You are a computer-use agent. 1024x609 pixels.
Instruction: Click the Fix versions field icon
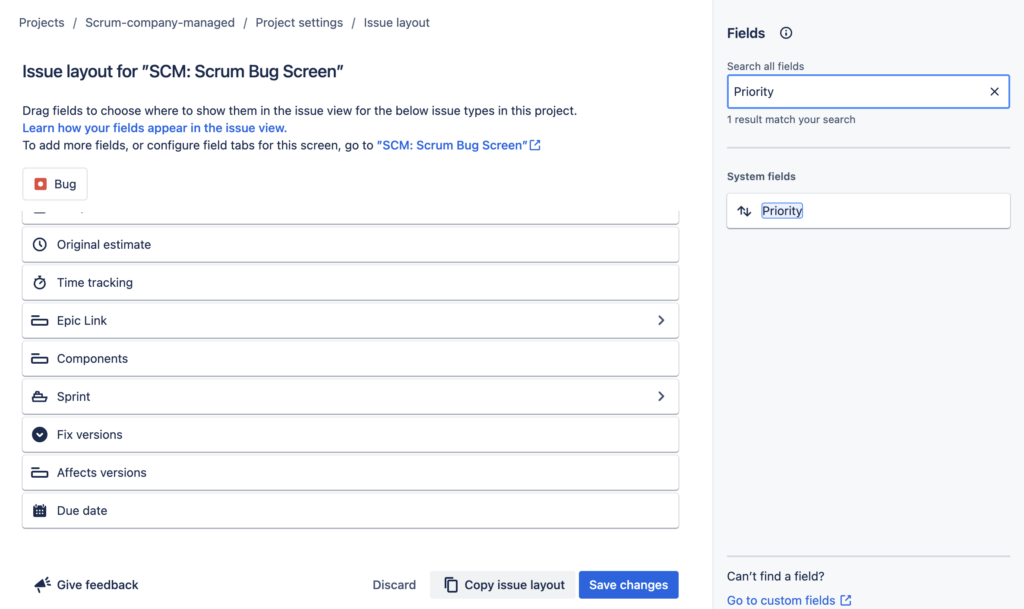pos(39,434)
